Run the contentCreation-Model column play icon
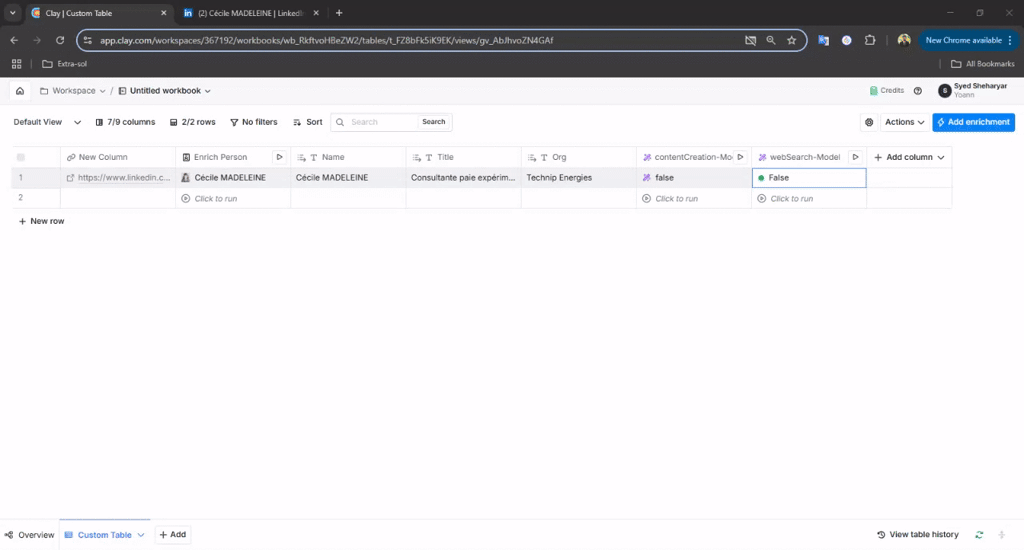1024x550 pixels. point(740,157)
